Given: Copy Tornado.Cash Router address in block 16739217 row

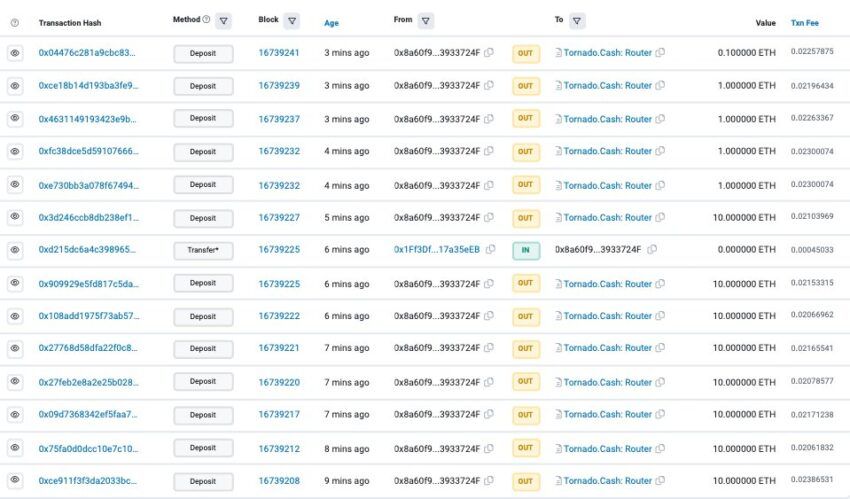Looking at the screenshot, I should 660,414.
